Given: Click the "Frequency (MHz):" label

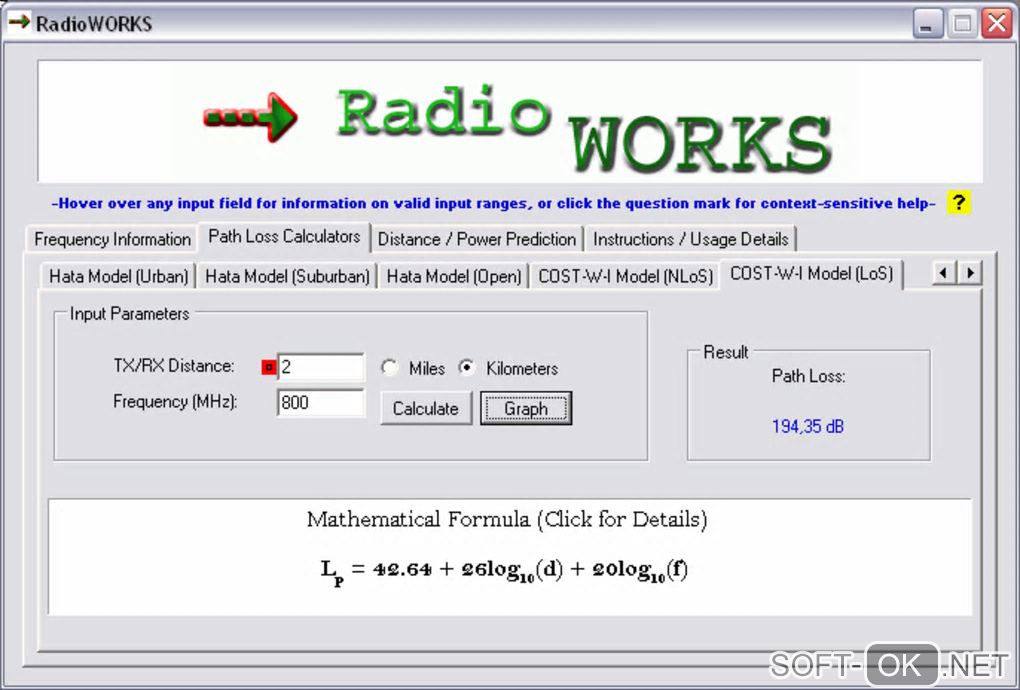Looking at the screenshot, I should [175, 402].
